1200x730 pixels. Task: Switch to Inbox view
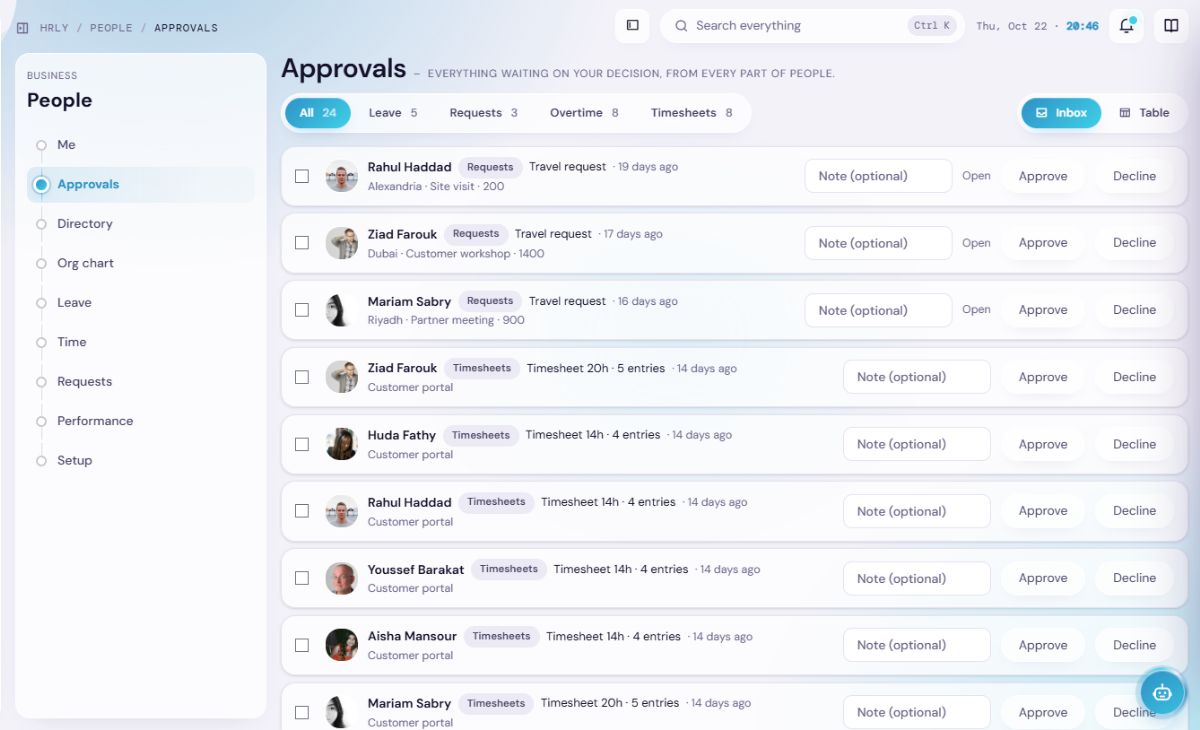1061,113
